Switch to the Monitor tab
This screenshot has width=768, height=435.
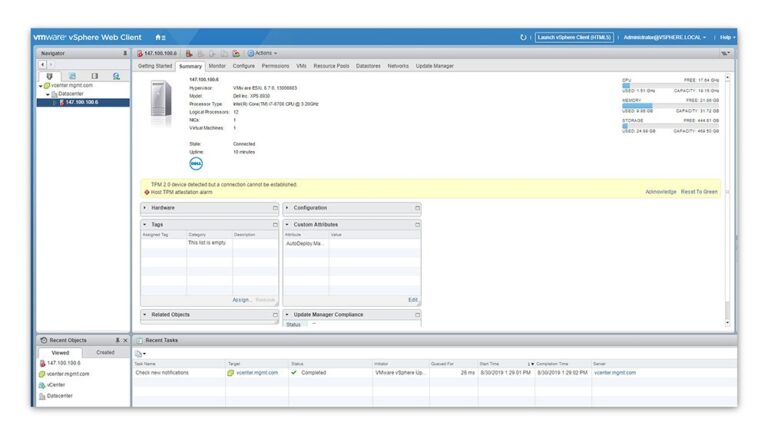point(217,66)
